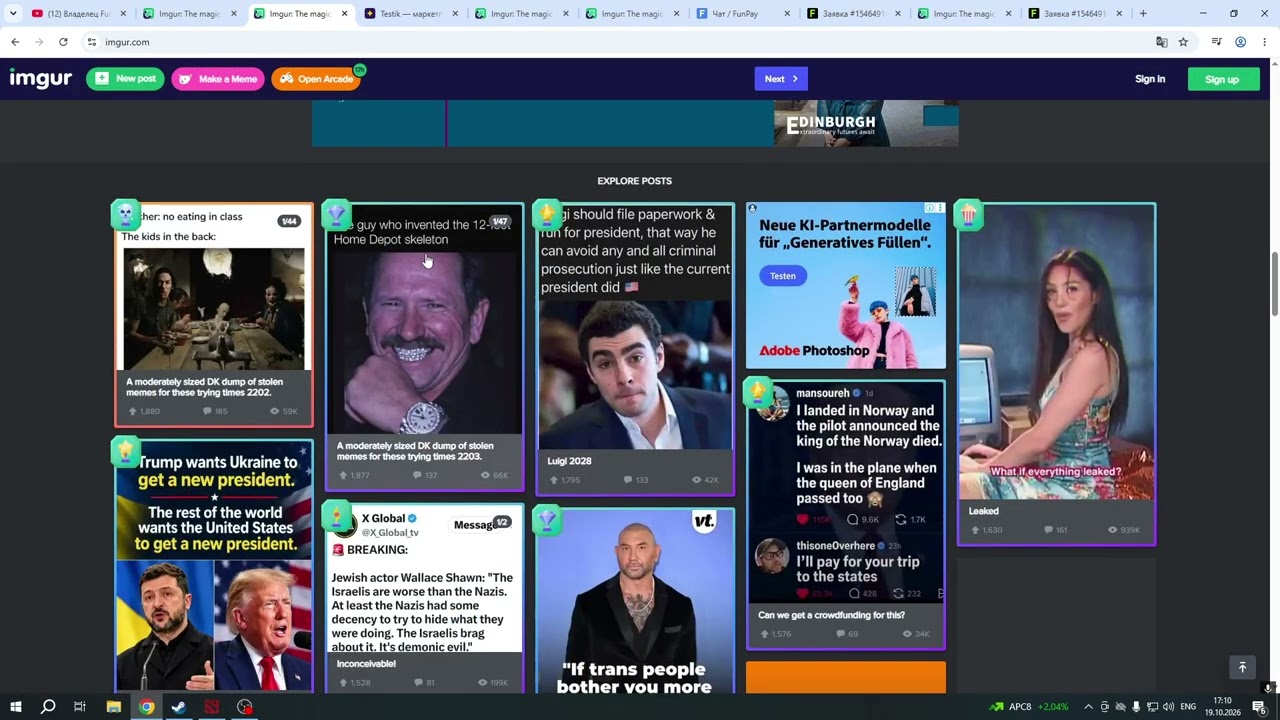The height and width of the screenshot is (720, 1280).
Task: Click the page vertical scrollbar thumb
Action: (x=1274, y=285)
